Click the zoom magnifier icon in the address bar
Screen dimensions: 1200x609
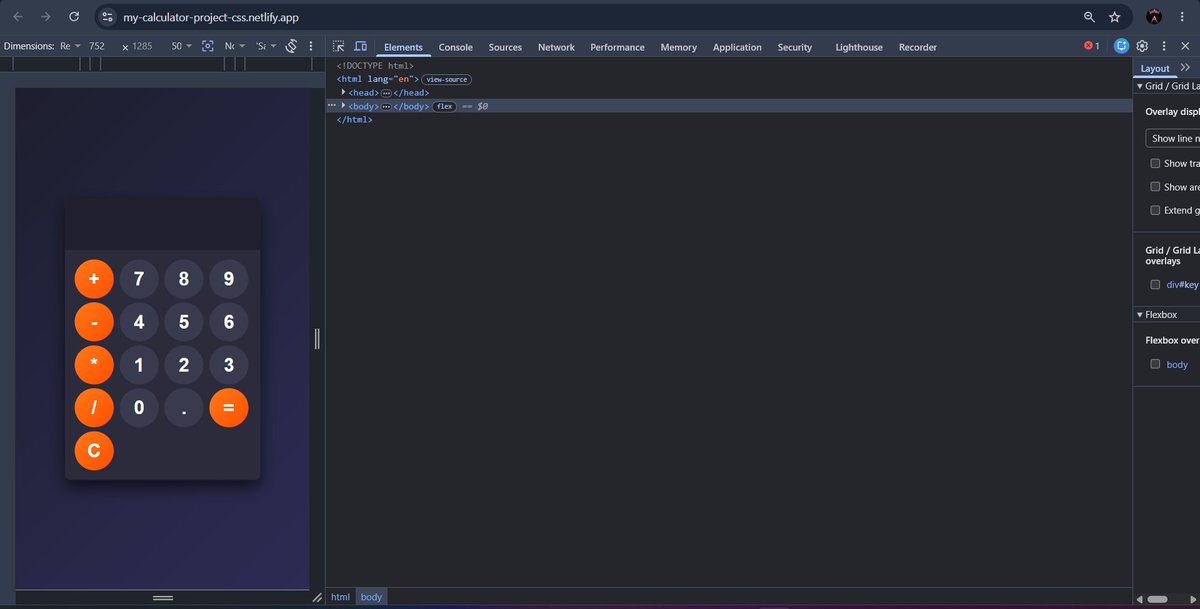pyautogui.click(x=1089, y=17)
